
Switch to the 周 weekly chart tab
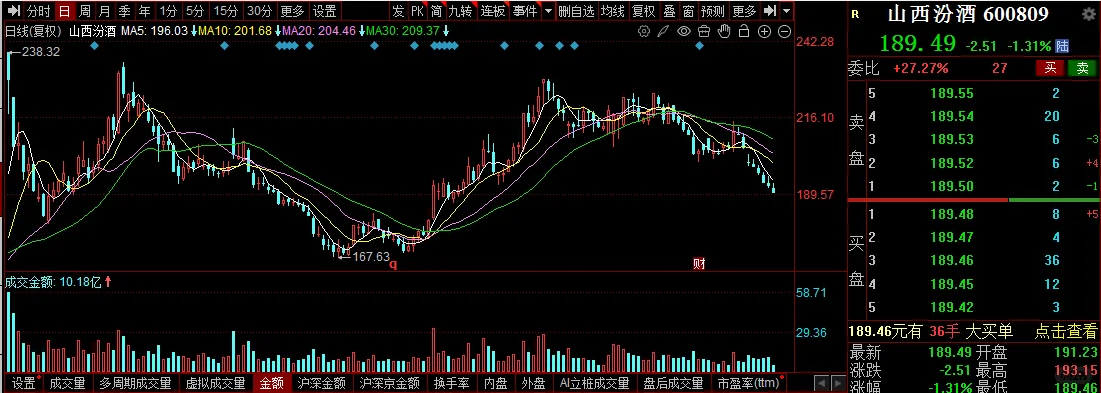pyautogui.click(x=84, y=11)
